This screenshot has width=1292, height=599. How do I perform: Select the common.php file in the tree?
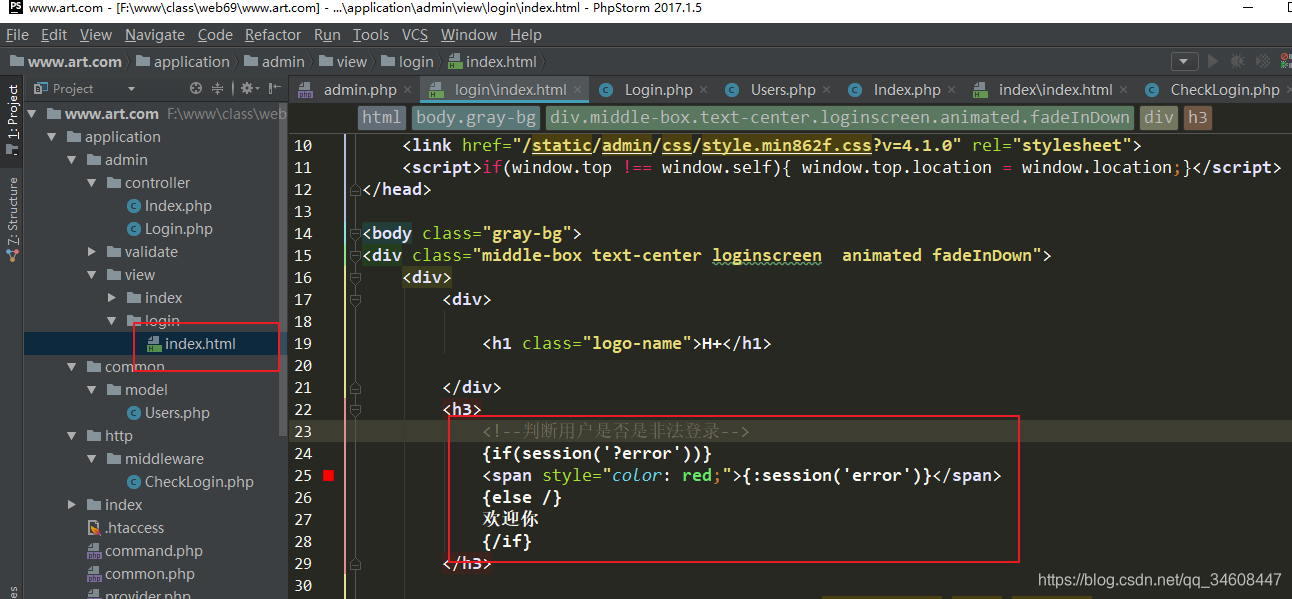pos(149,574)
